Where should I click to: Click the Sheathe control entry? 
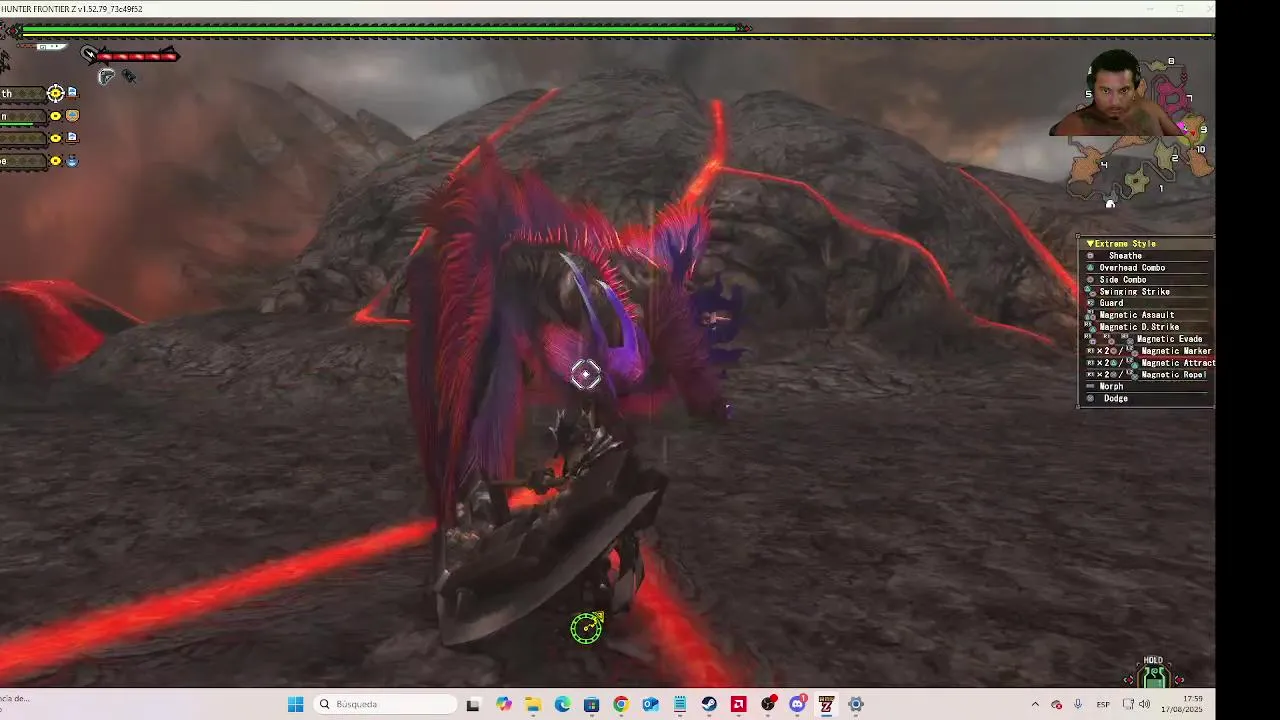pos(1125,256)
